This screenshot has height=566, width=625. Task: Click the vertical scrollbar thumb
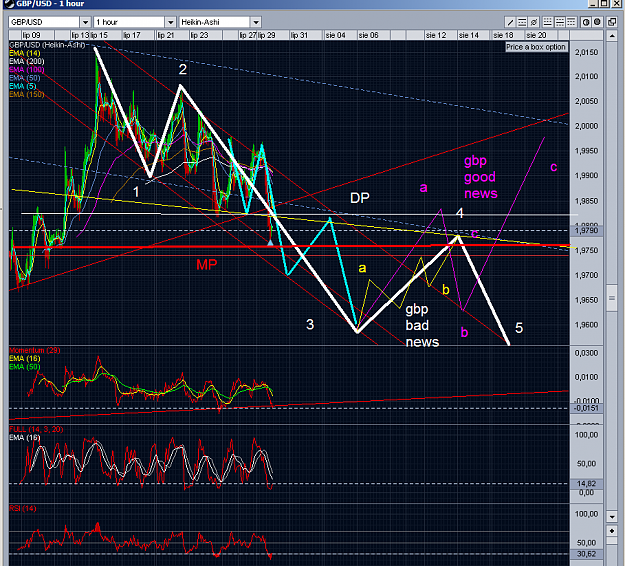click(x=612, y=298)
